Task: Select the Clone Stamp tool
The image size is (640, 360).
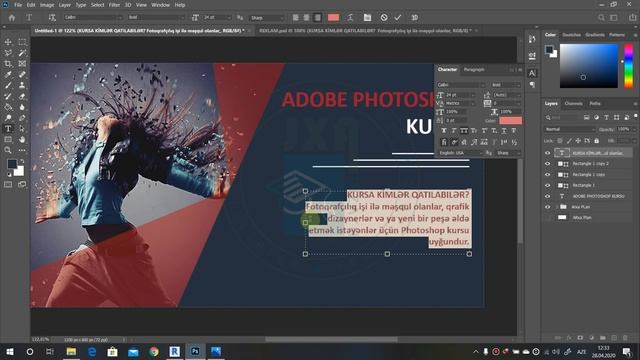Action: [x=22, y=85]
